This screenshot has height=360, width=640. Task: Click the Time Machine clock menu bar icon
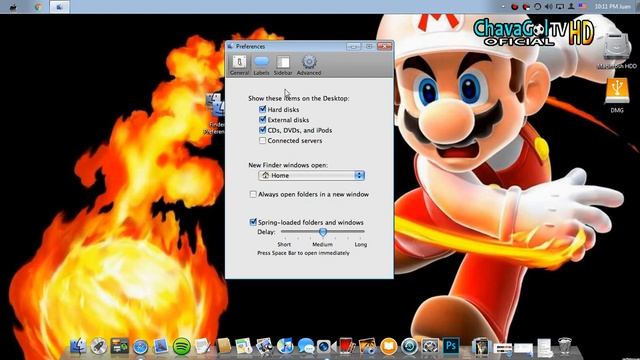coord(538,7)
